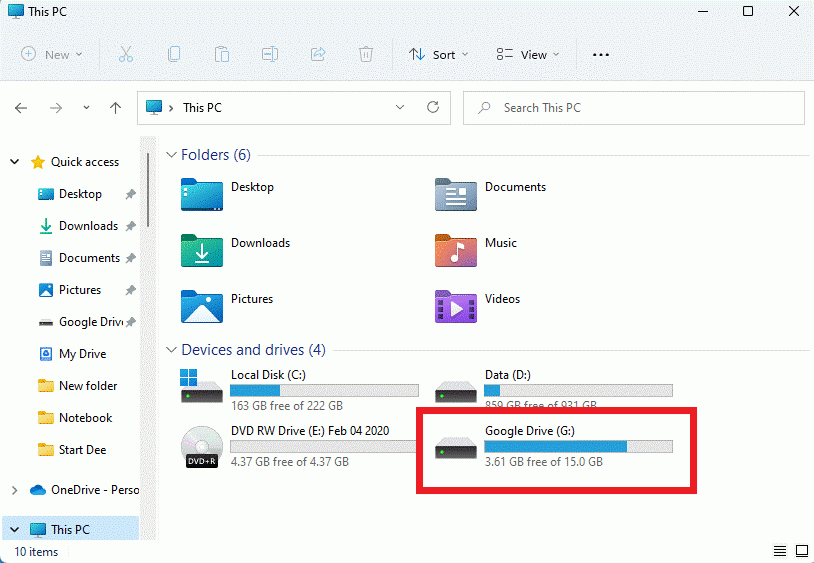Select Documents in Quick access sidebar
Screen dimensions: 814x563
[89, 258]
